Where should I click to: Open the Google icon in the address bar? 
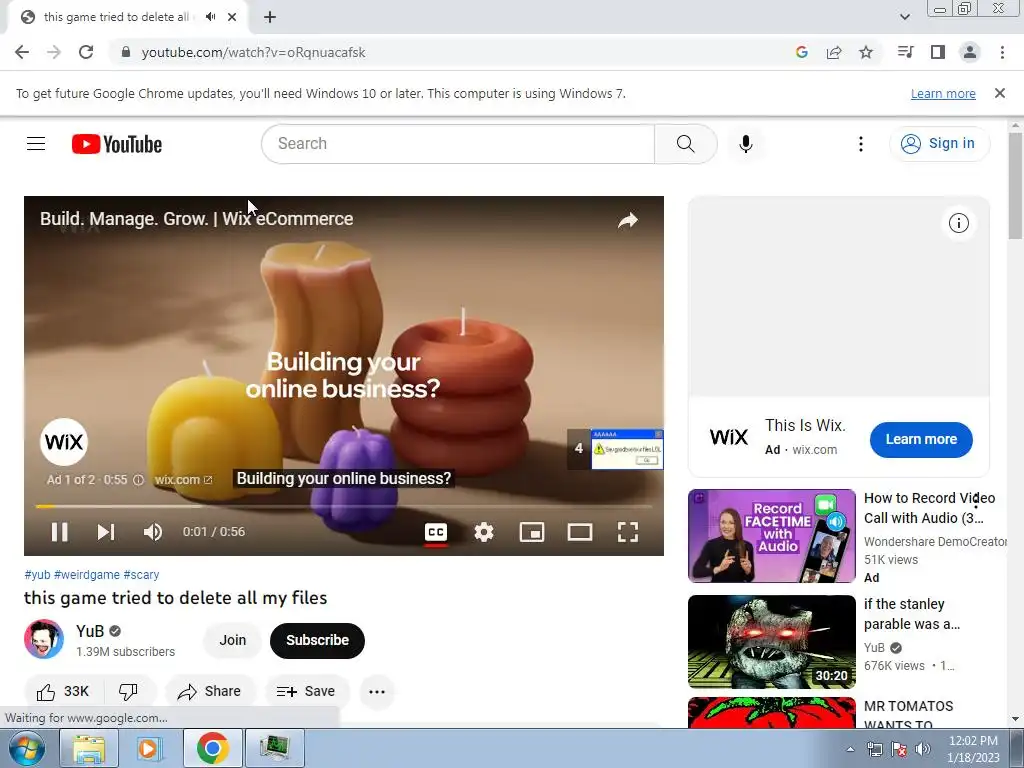click(802, 52)
